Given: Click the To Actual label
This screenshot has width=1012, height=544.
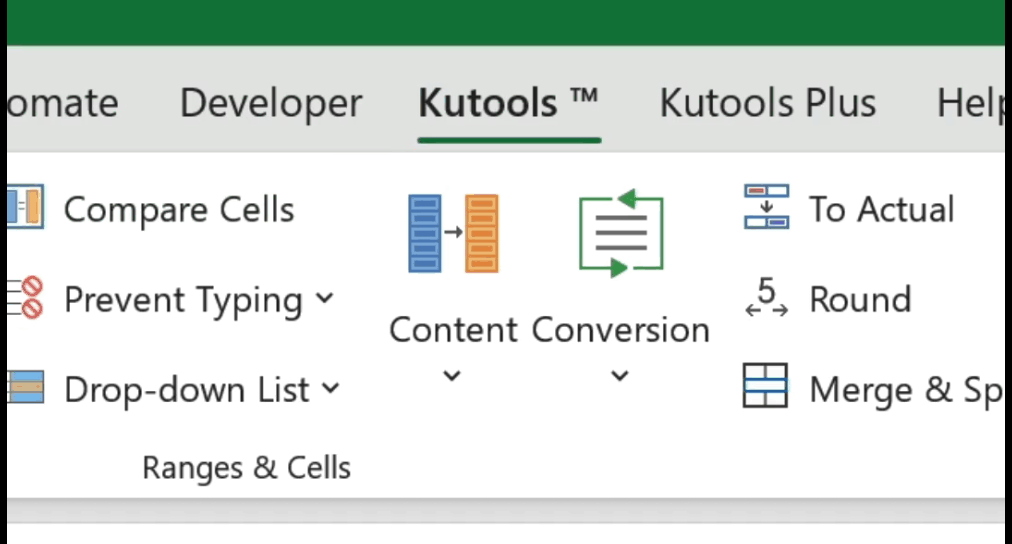Looking at the screenshot, I should coord(882,210).
